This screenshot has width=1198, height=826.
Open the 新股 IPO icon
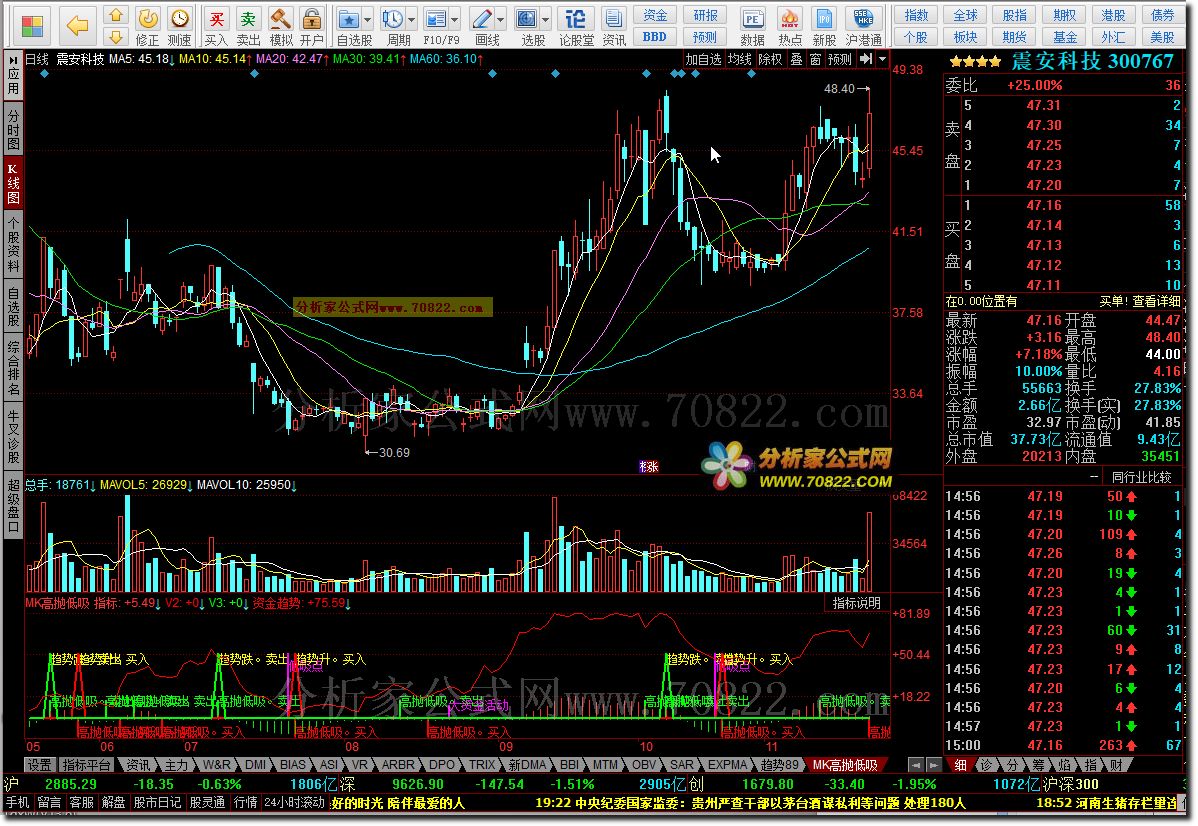pyautogui.click(x=825, y=27)
